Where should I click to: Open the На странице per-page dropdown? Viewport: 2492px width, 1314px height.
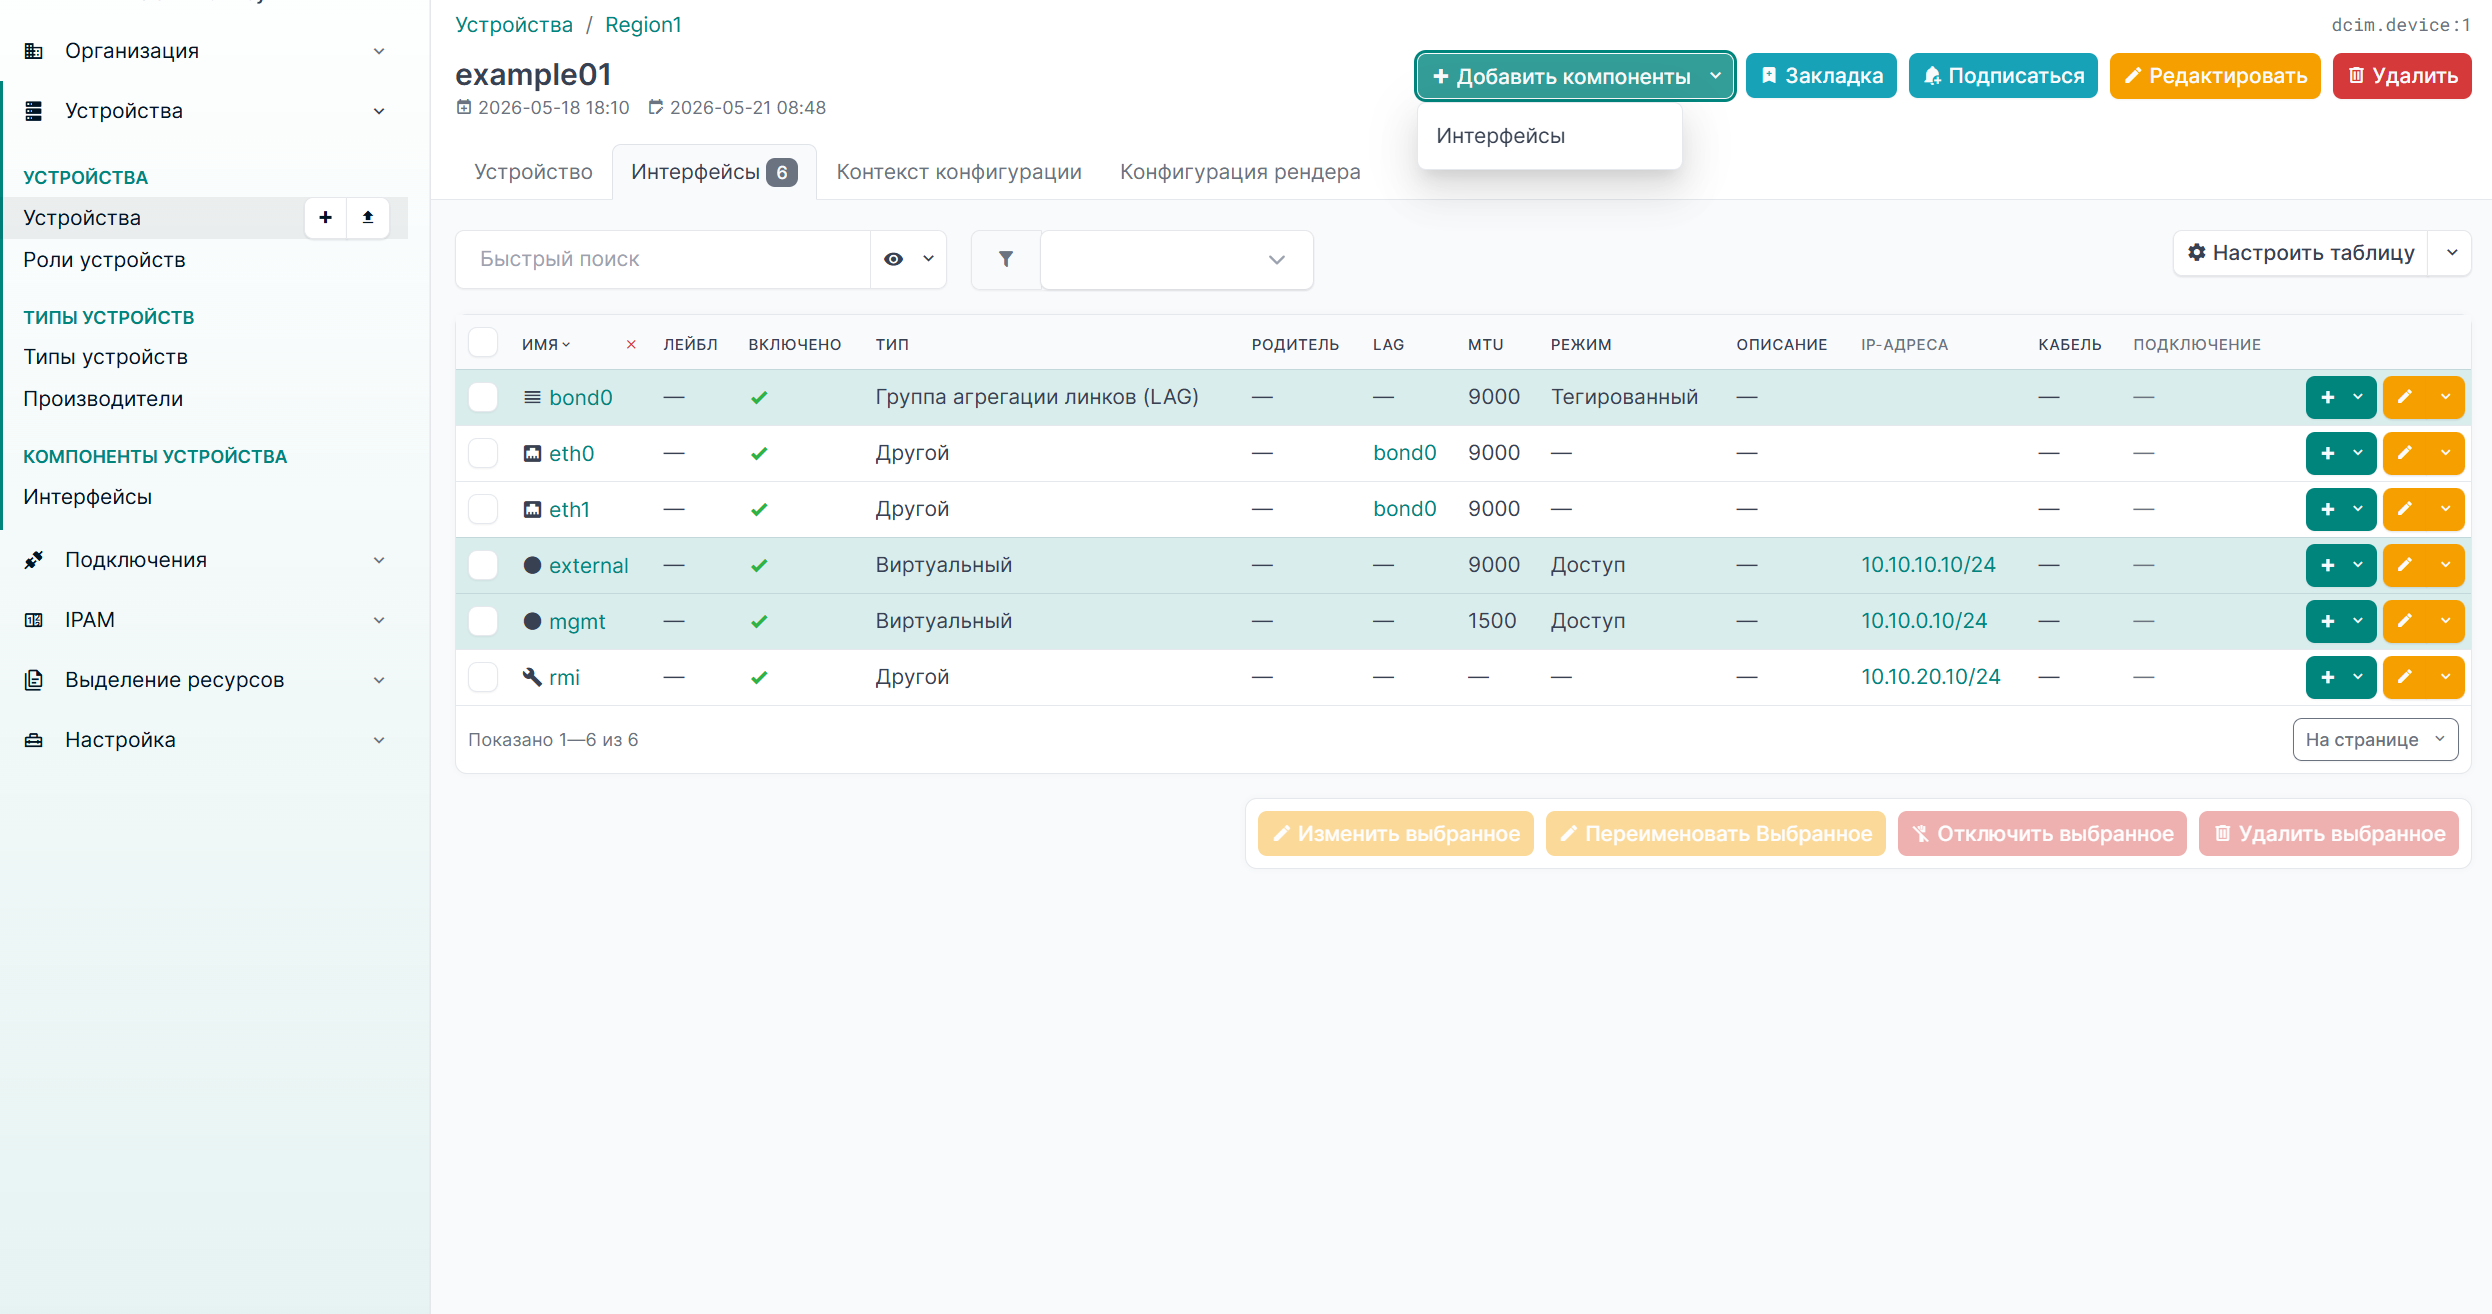[2375, 739]
